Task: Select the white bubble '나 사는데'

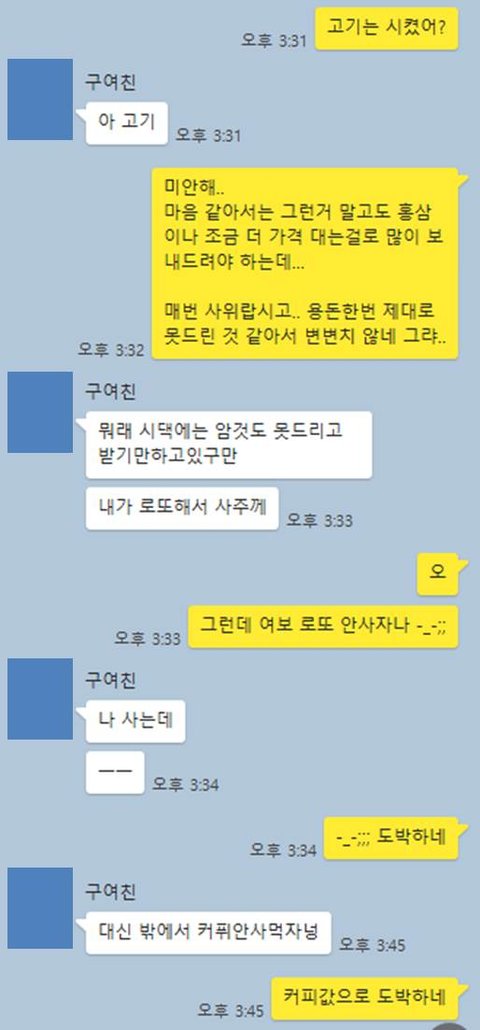Action: (135, 721)
